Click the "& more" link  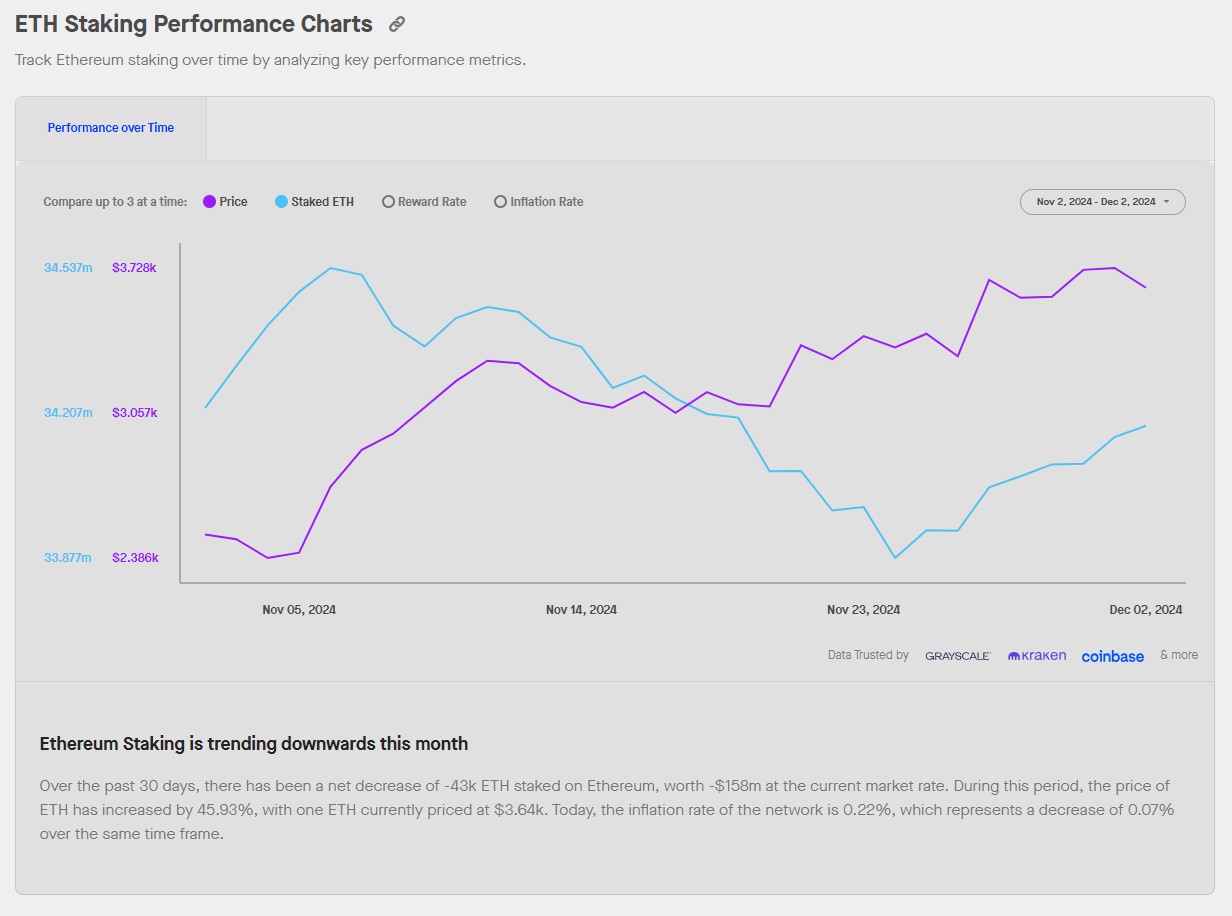pyautogui.click(x=1178, y=655)
